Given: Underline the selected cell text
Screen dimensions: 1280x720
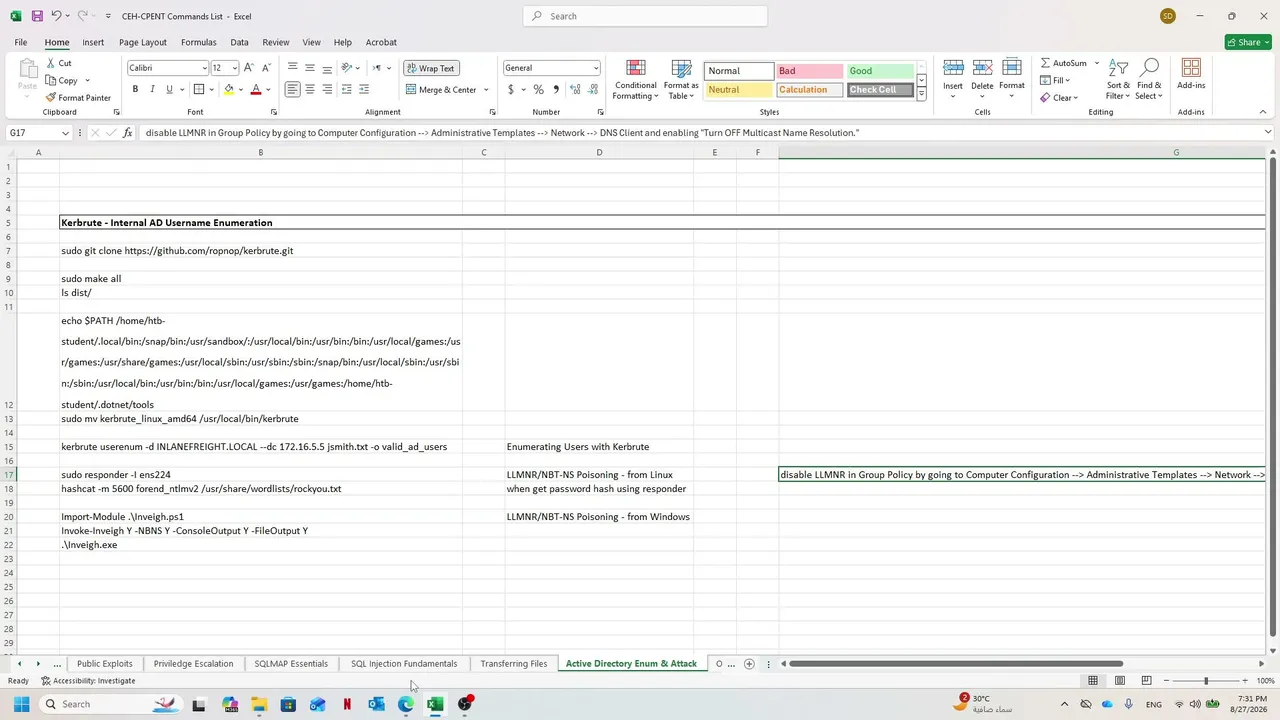Looking at the screenshot, I should pos(169,89).
